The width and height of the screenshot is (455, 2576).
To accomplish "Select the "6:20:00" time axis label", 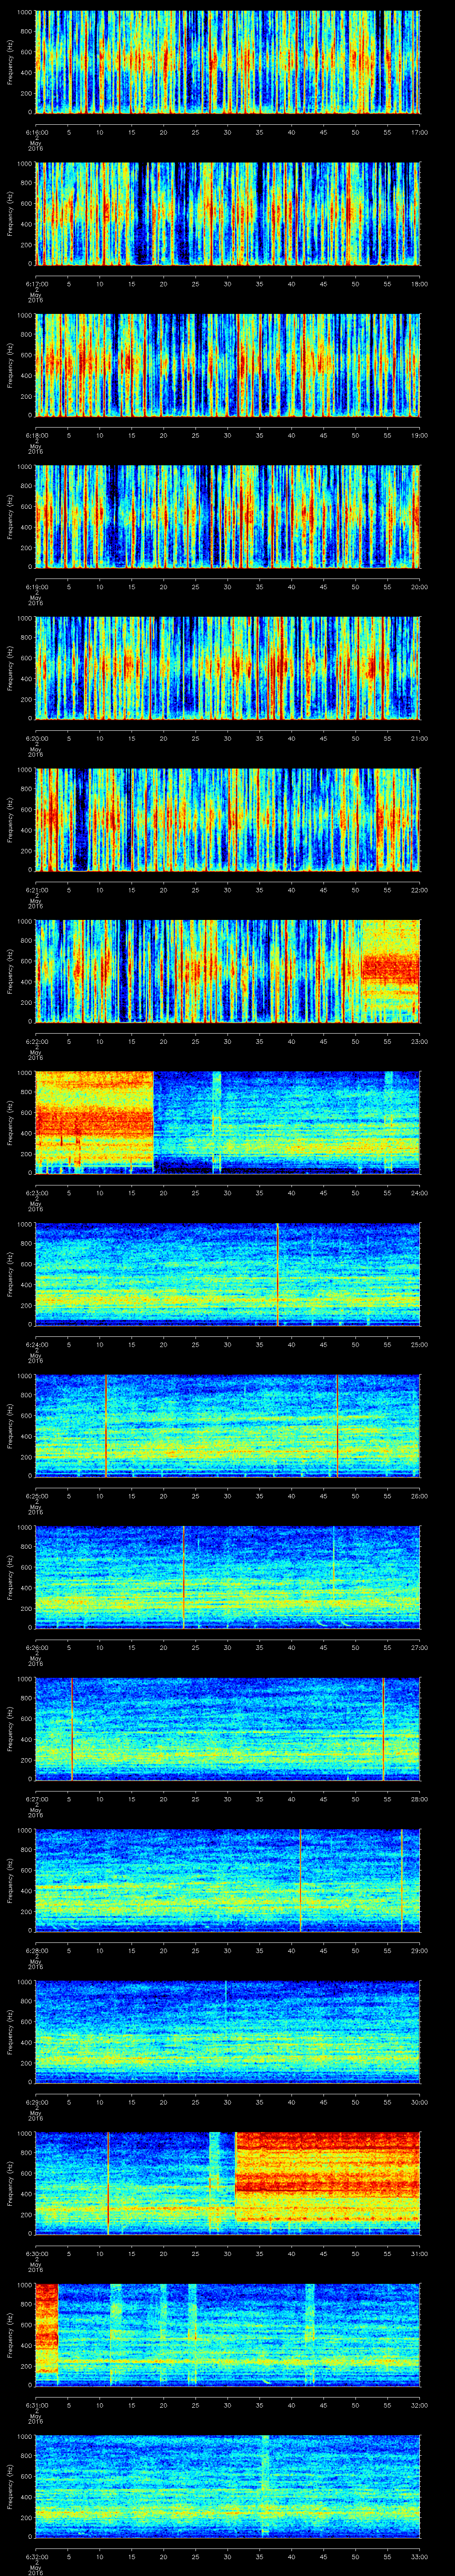I will pos(36,738).
